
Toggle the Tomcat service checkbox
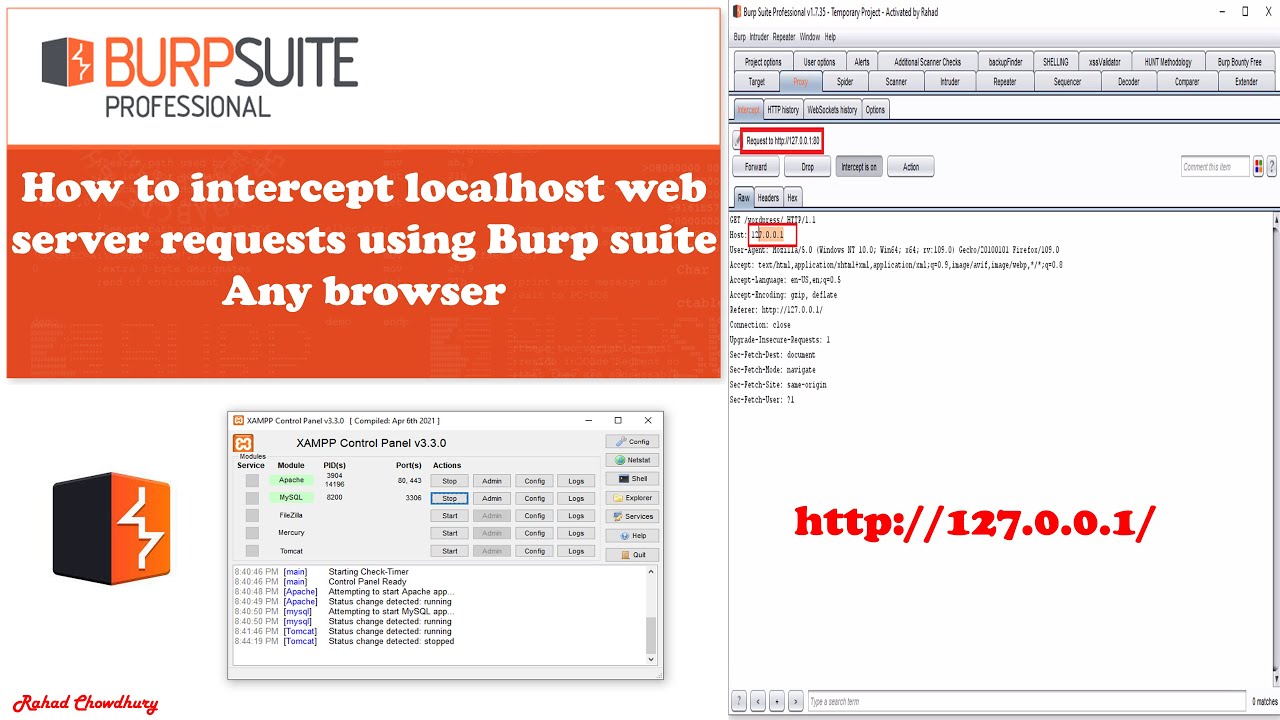[252, 551]
